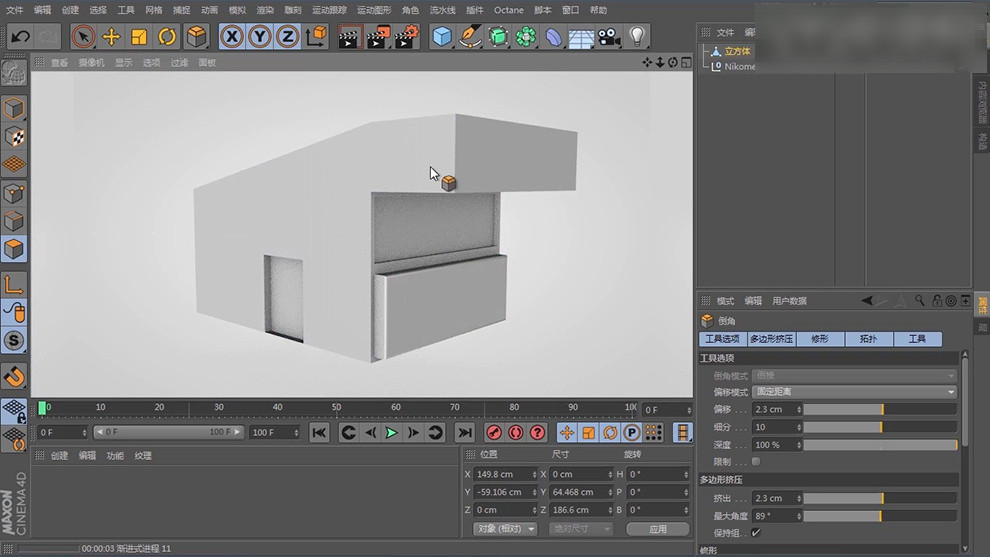Select the Move tool in the top toolbar
This screenshot has width=990, height=557.
(111, 37)
